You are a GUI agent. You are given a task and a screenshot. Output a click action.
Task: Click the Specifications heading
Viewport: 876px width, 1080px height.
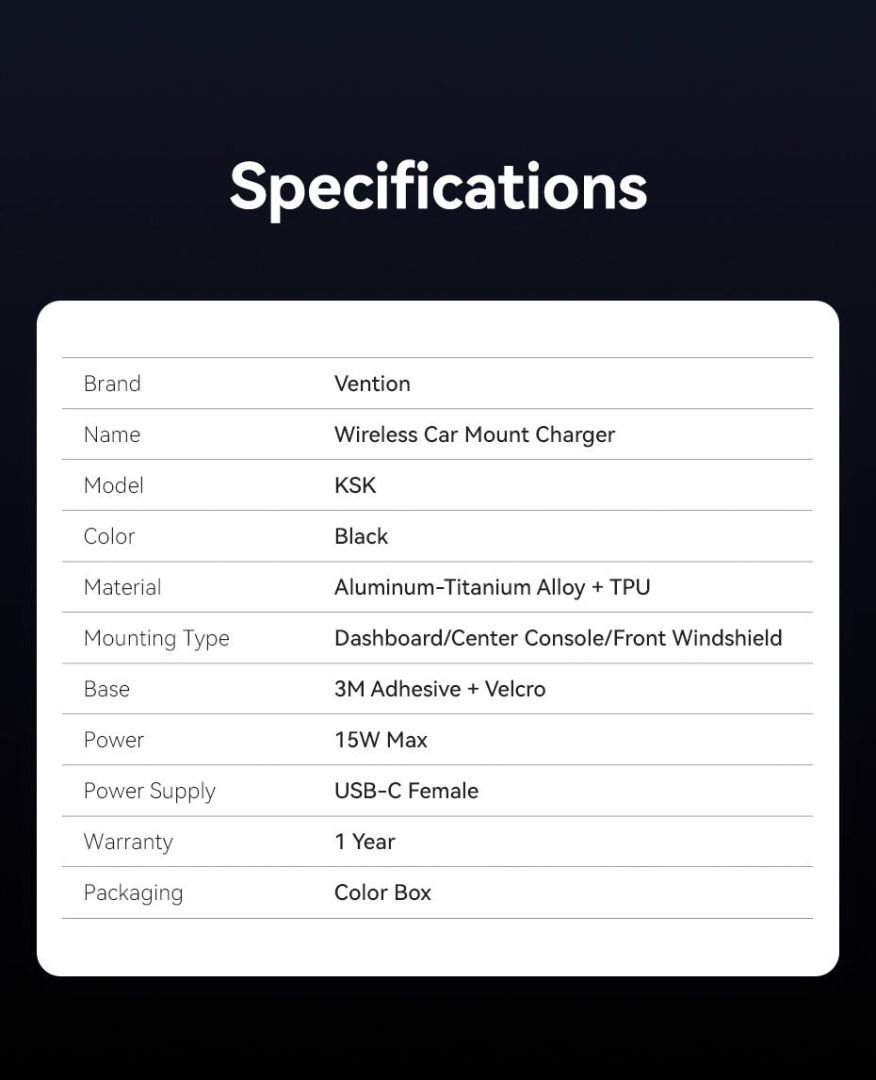click(438, 188)
